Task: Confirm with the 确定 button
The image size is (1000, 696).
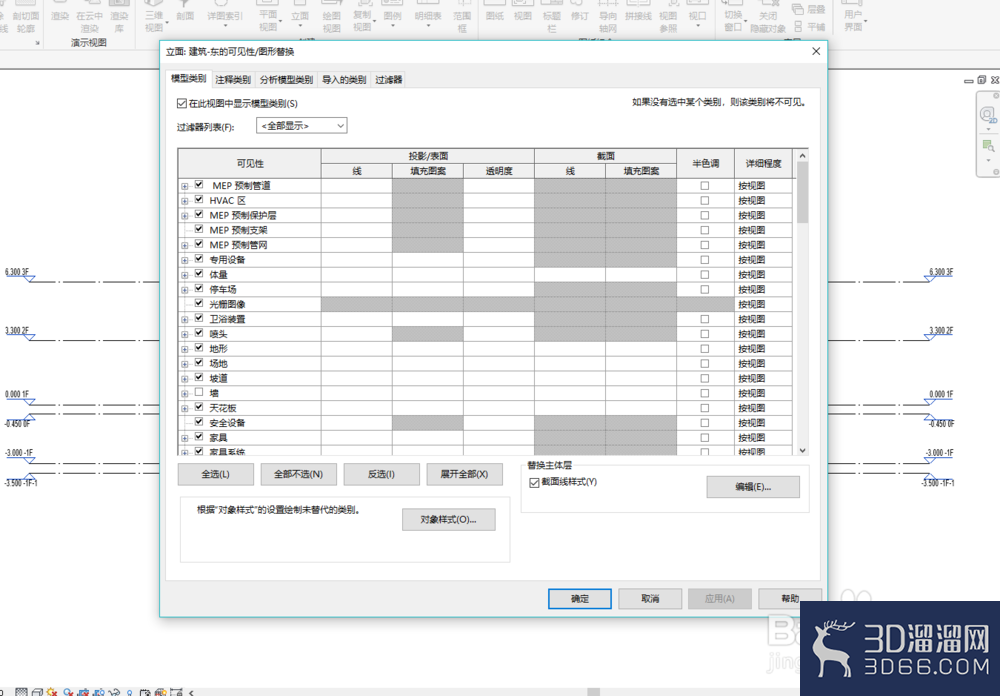Action: [x=580, y=598]
